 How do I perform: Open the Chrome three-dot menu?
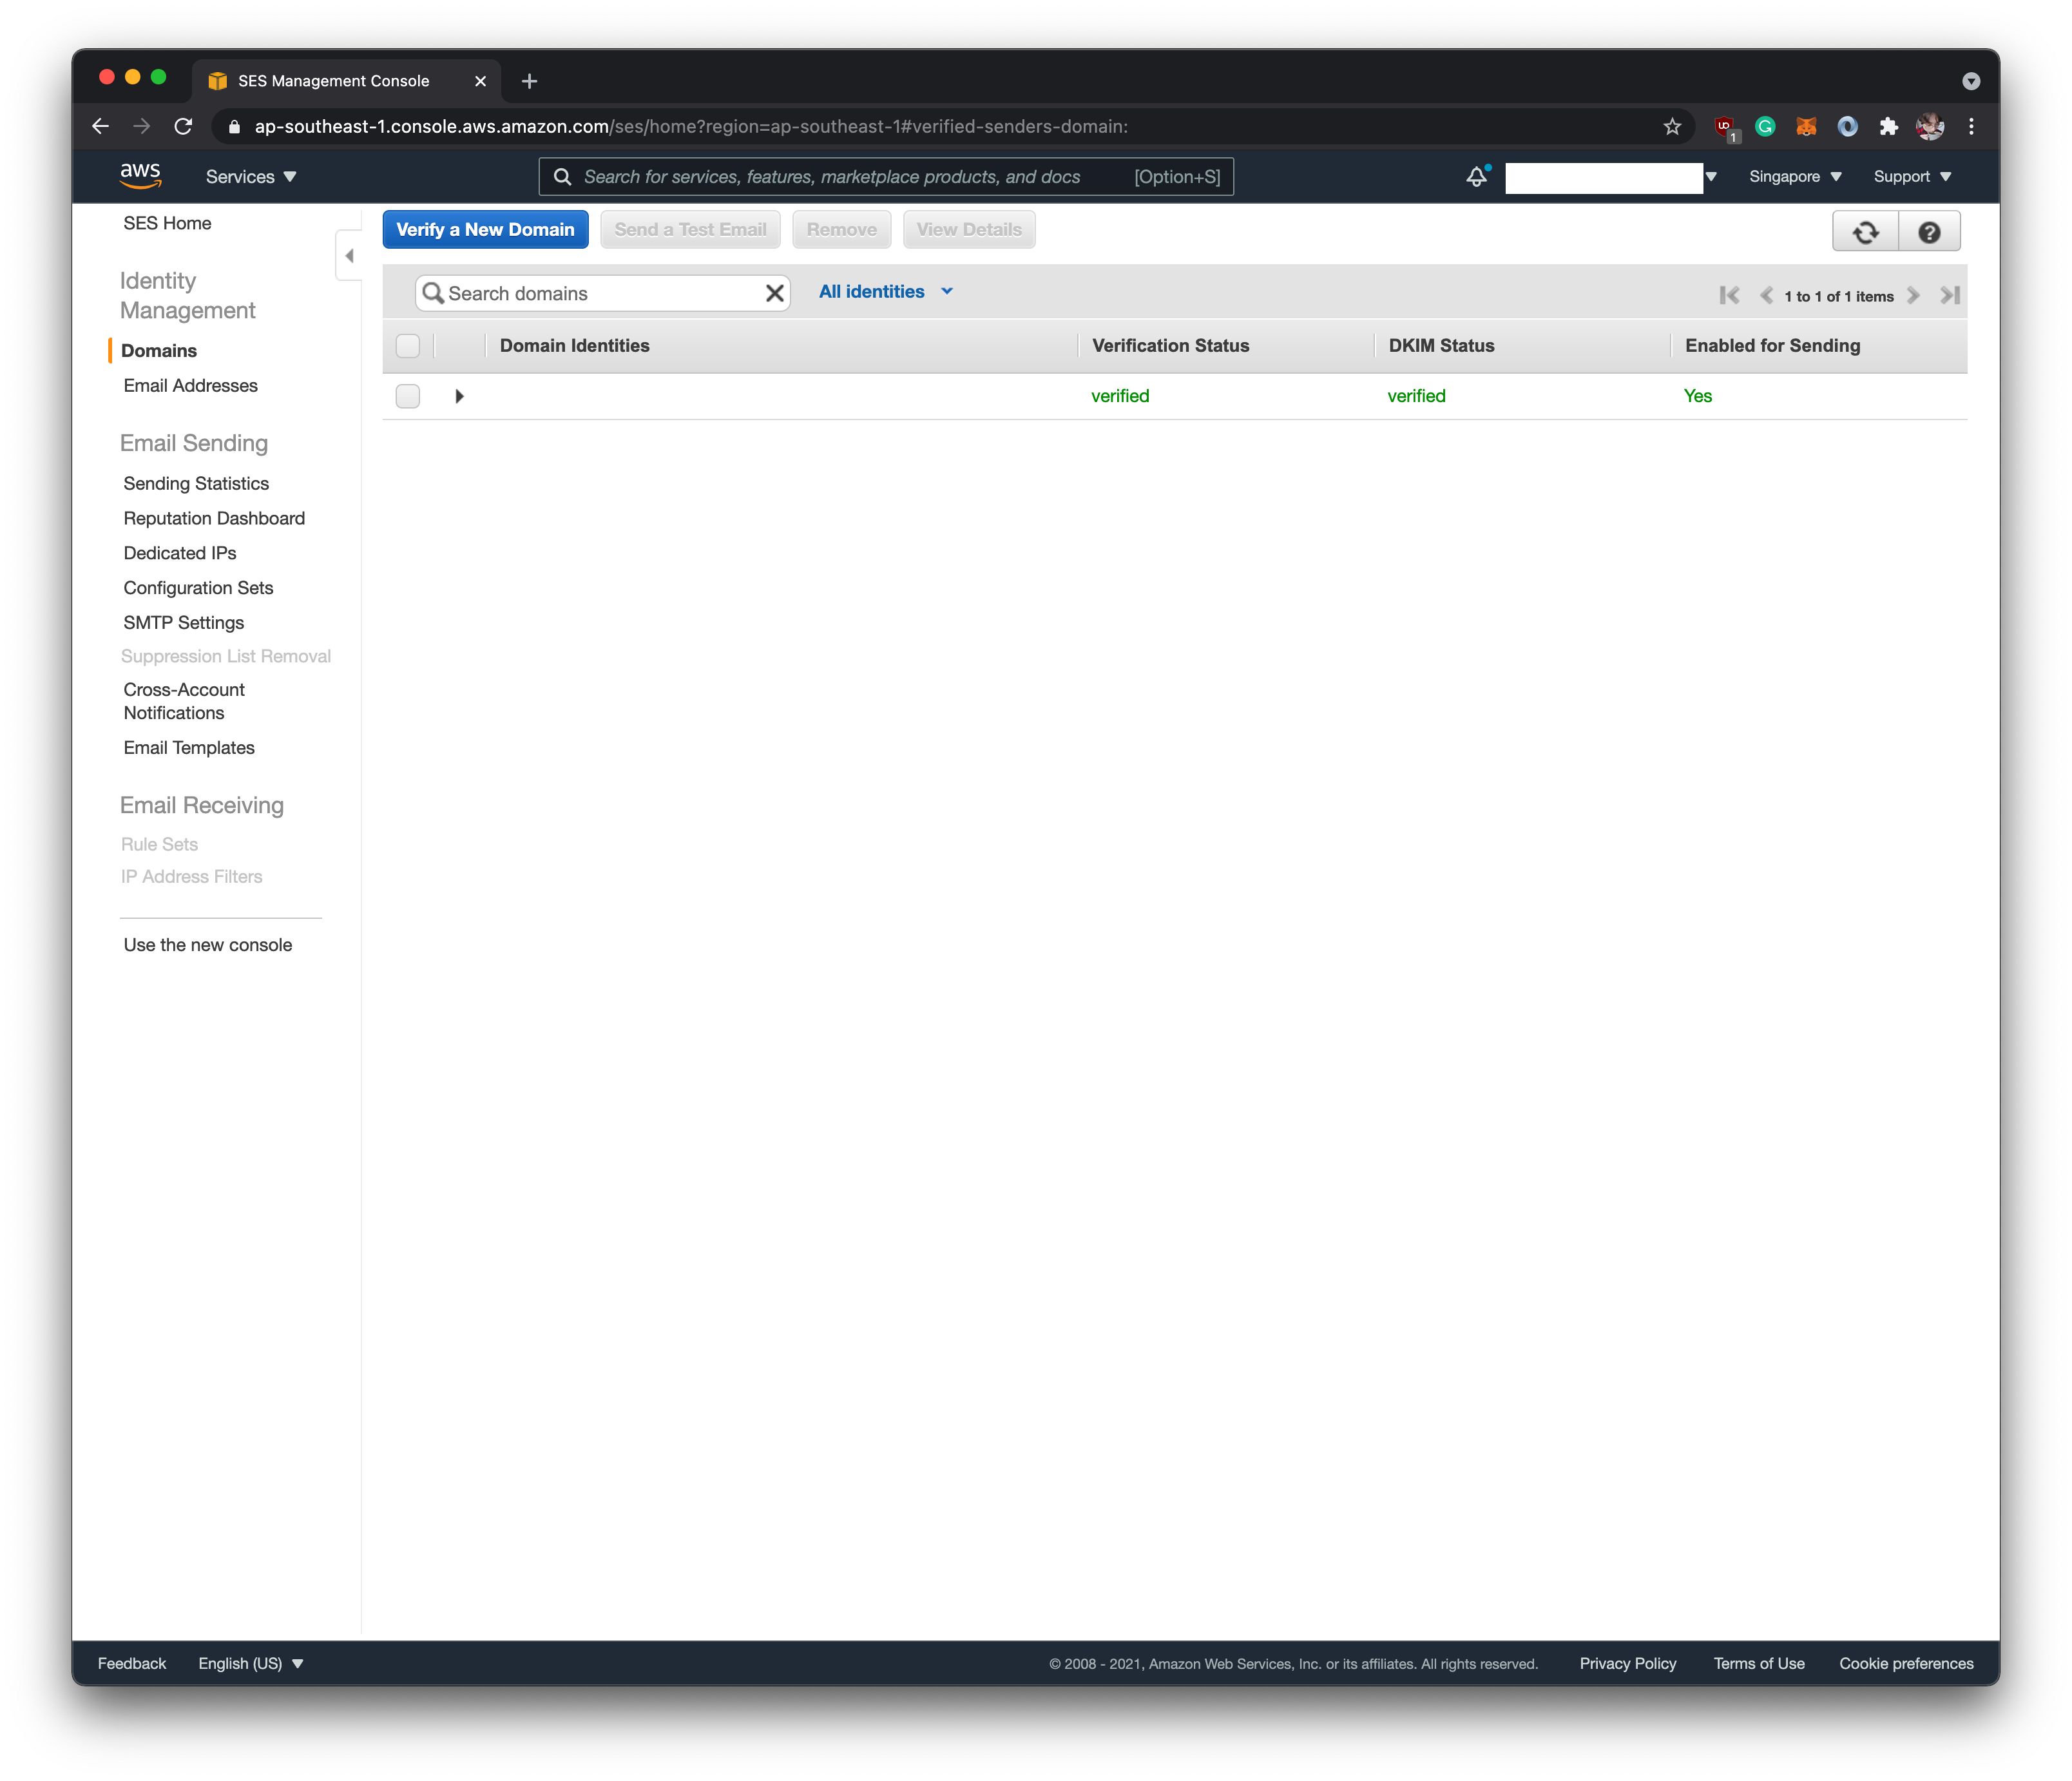point(1971,126)
